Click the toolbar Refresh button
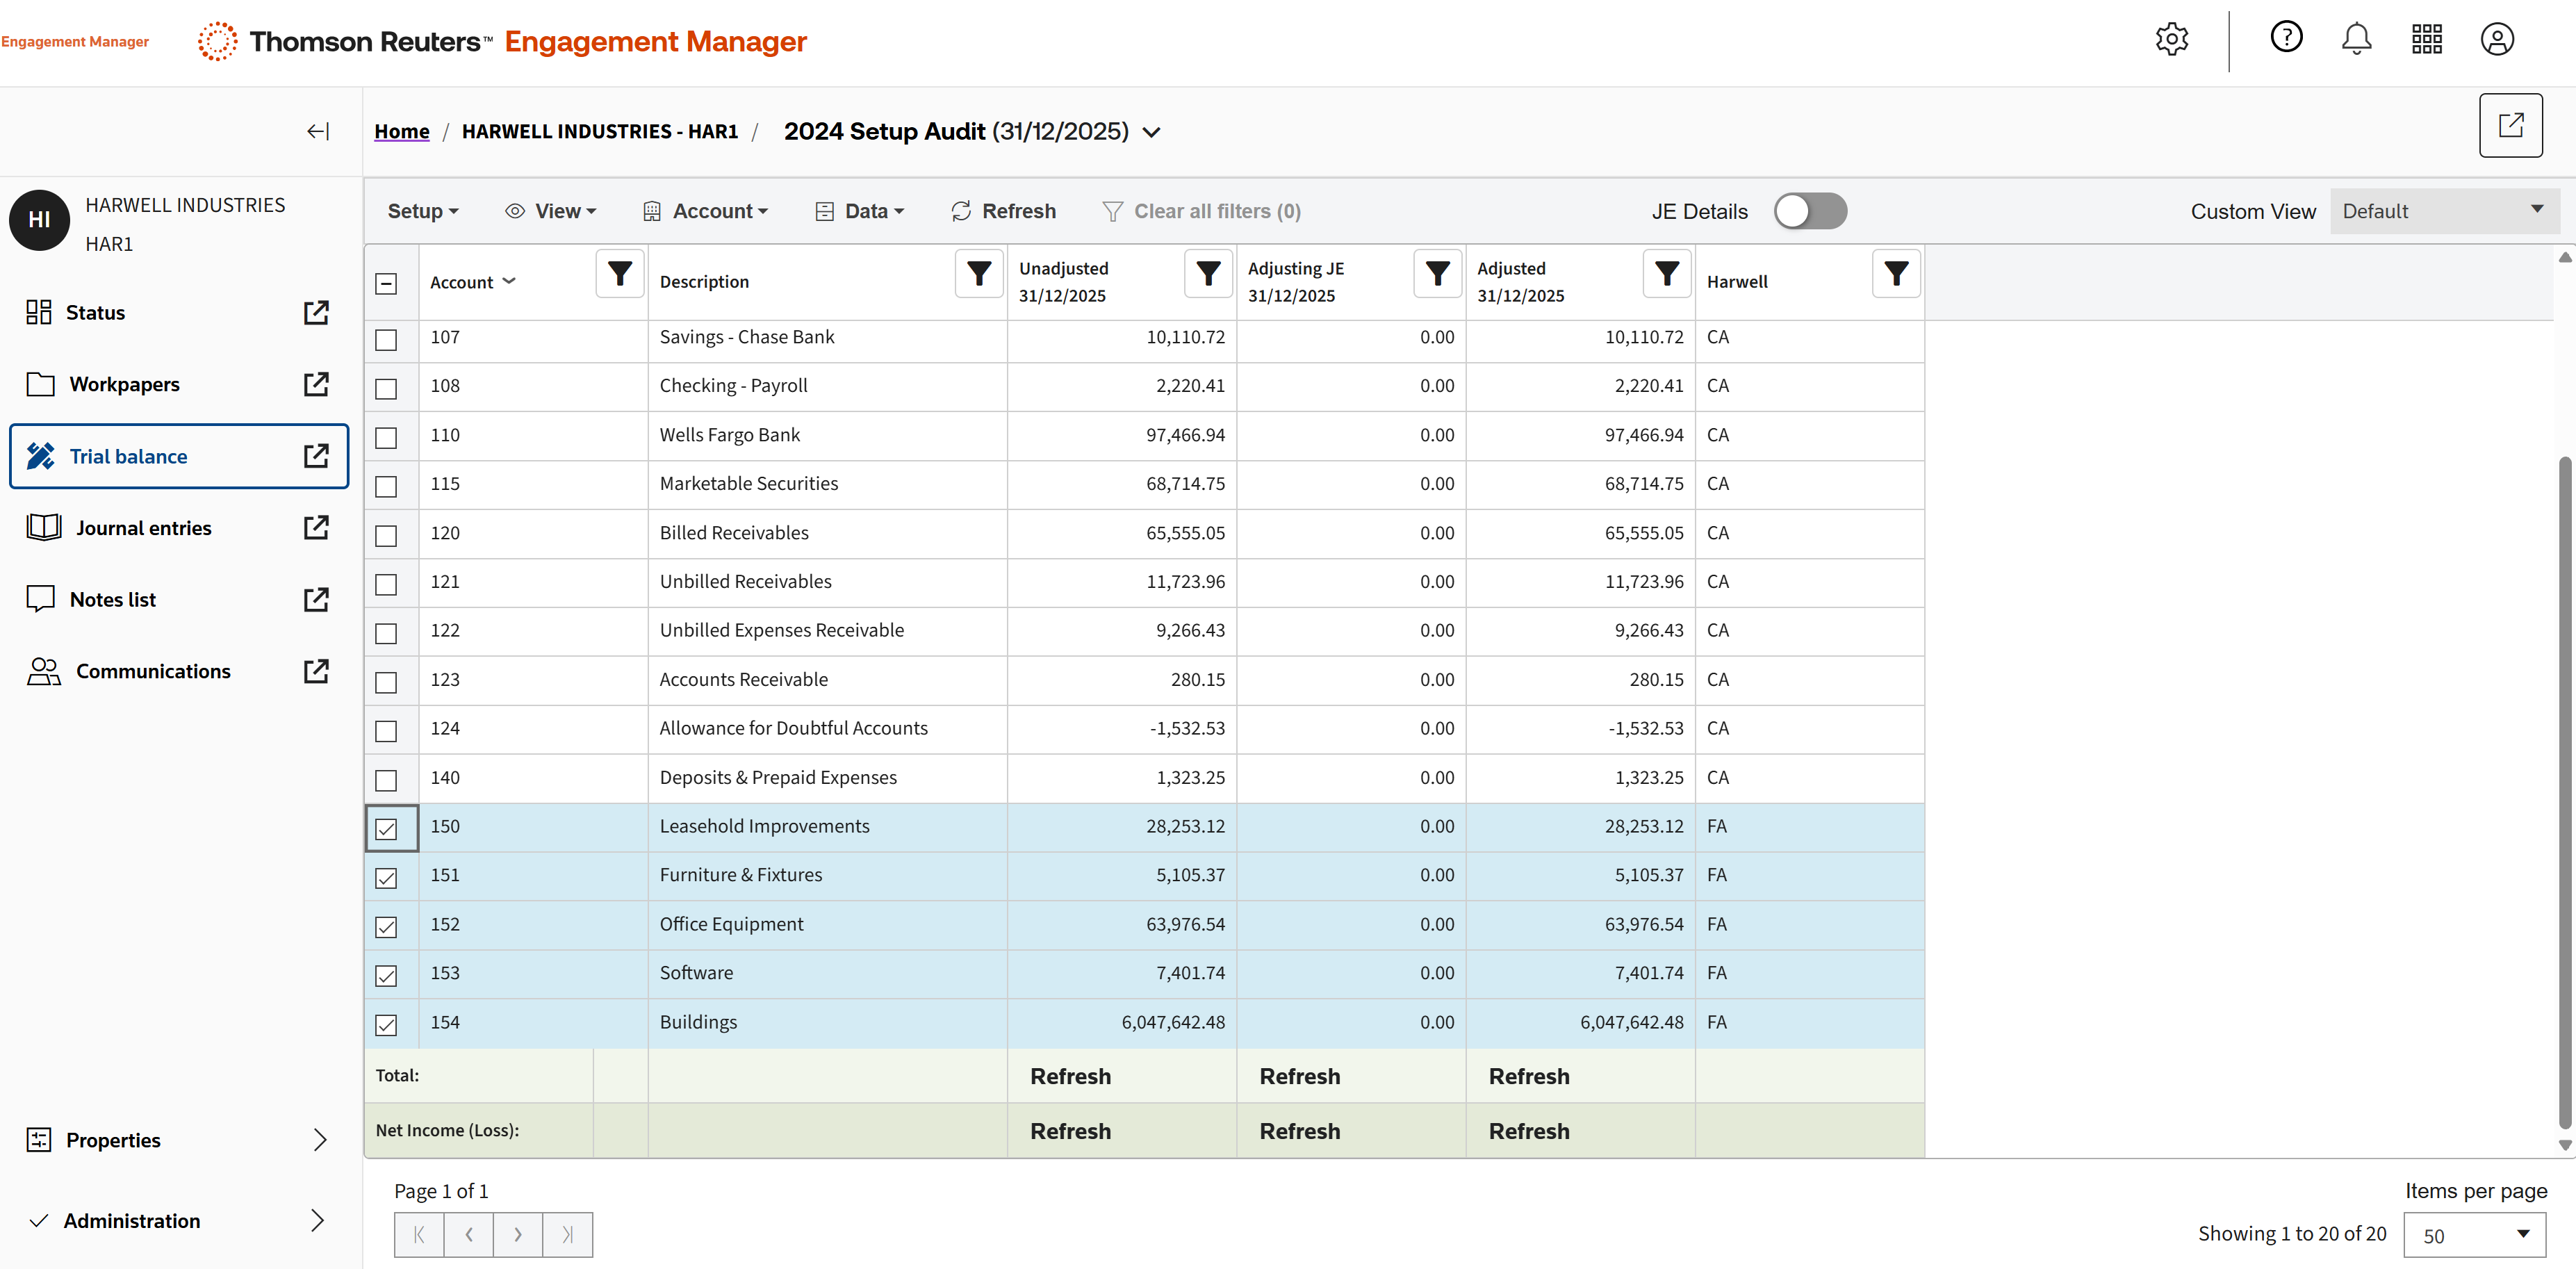The width and height of the screenshot is (2576, 1269). [x=1003, y=211]
